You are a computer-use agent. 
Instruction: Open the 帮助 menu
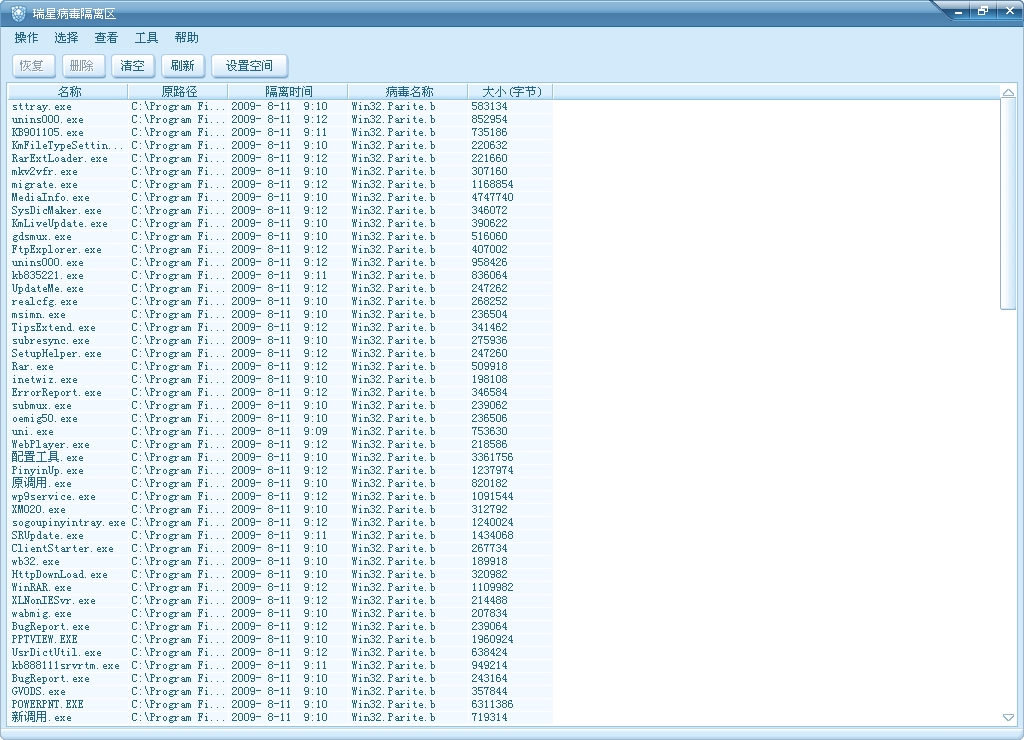(x=186, y=38)
